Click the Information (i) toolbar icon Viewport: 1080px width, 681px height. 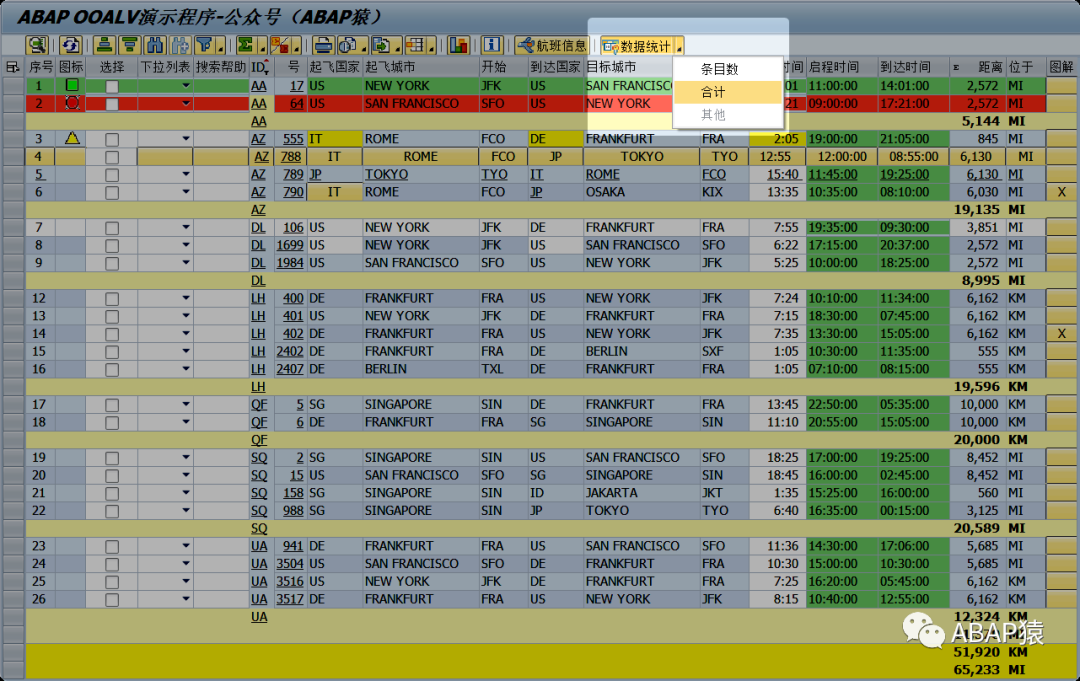492,45
